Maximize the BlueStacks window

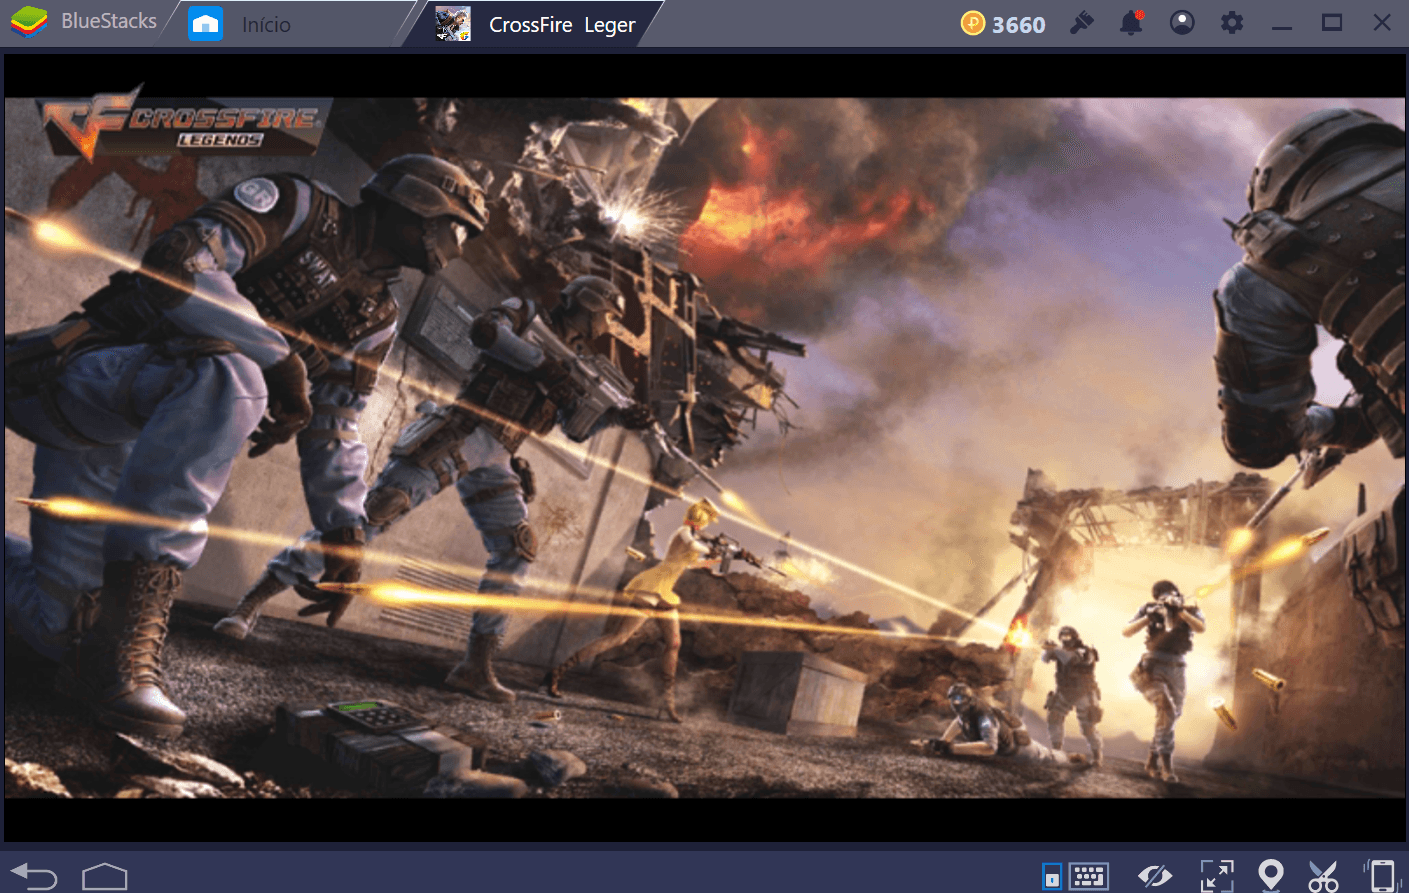[1332, 22]
